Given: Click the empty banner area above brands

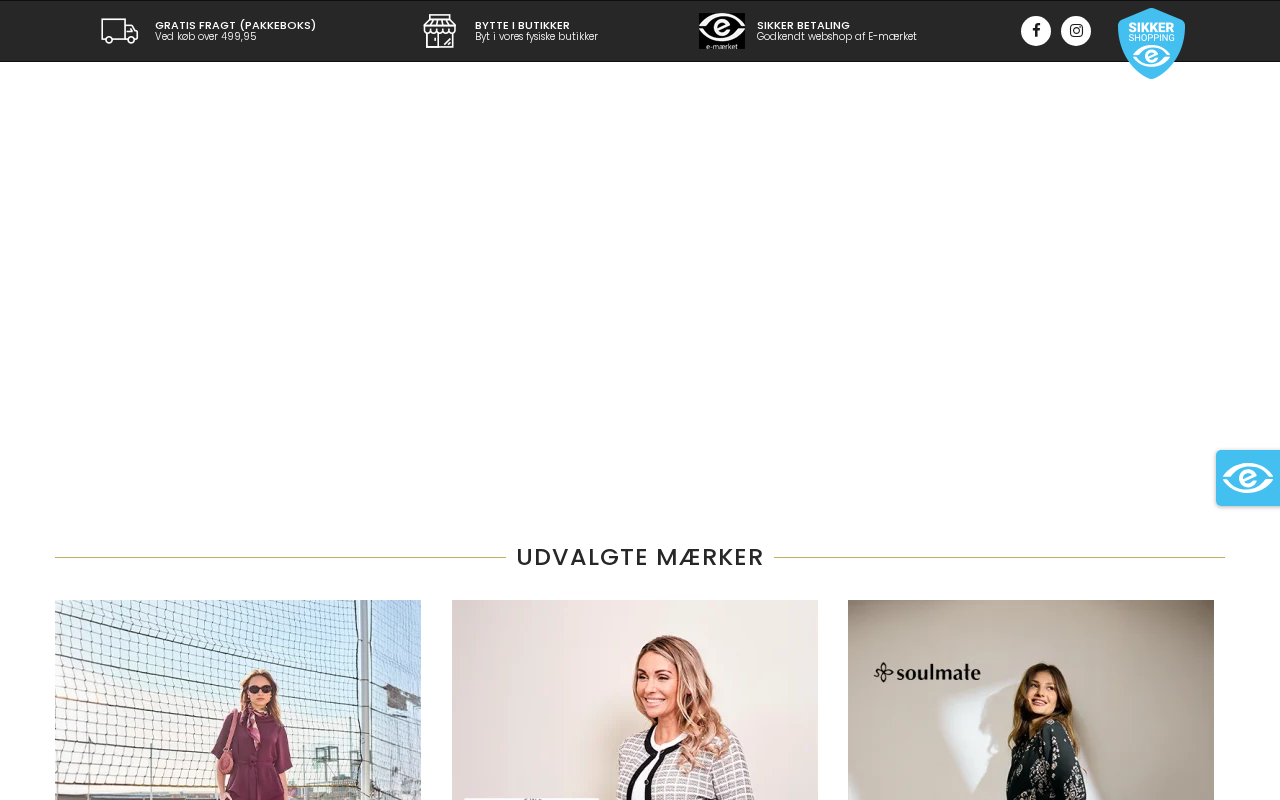Looking at the screenshot, I should coord(640,290).
